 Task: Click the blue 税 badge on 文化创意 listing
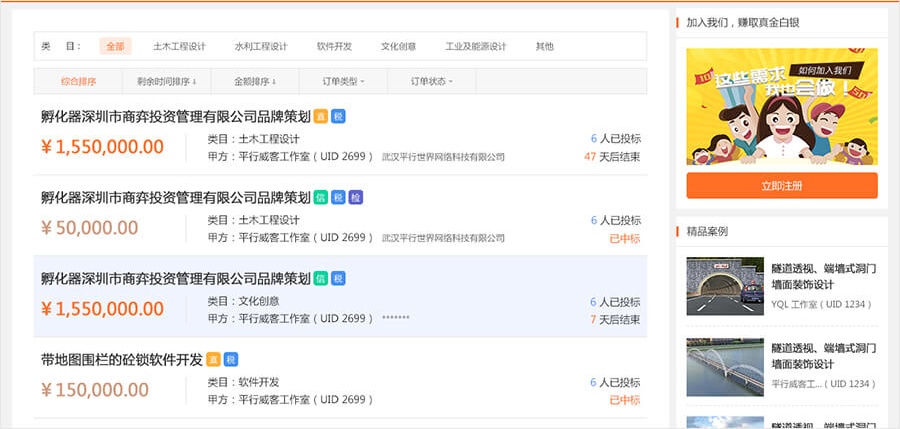(x=338, y=279)
